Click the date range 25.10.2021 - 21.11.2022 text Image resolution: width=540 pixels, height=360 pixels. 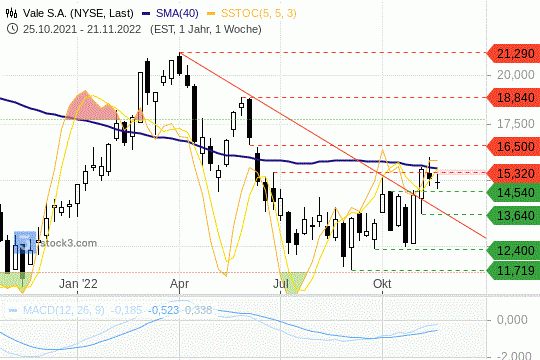[x=82, y=29]
